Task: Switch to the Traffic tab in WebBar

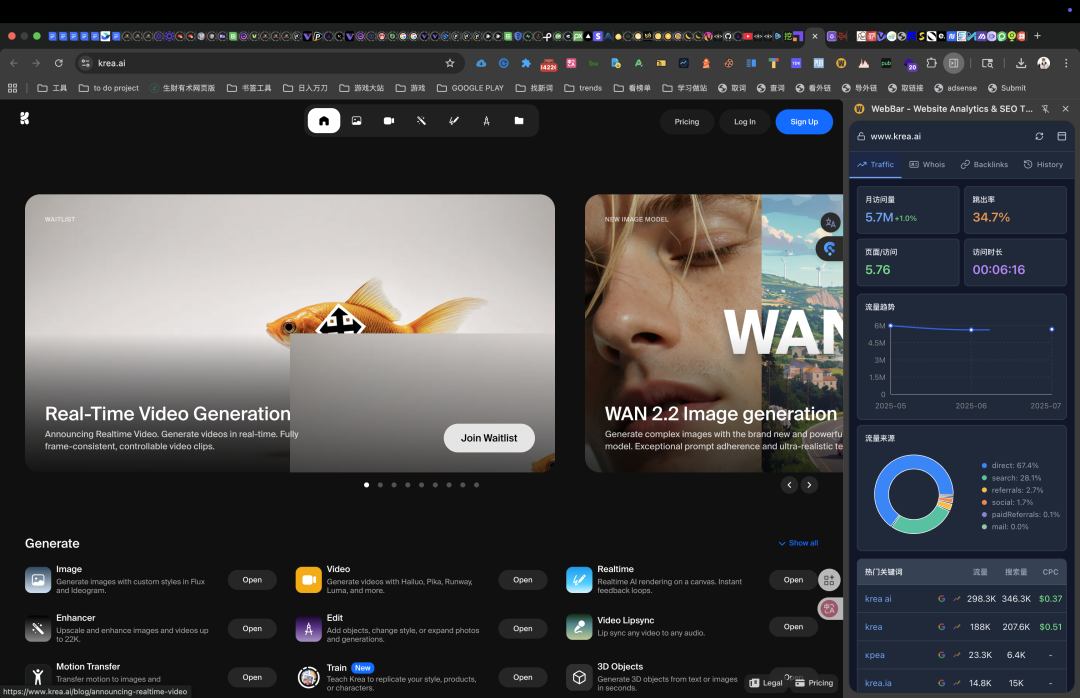Action: pos(875,165)
